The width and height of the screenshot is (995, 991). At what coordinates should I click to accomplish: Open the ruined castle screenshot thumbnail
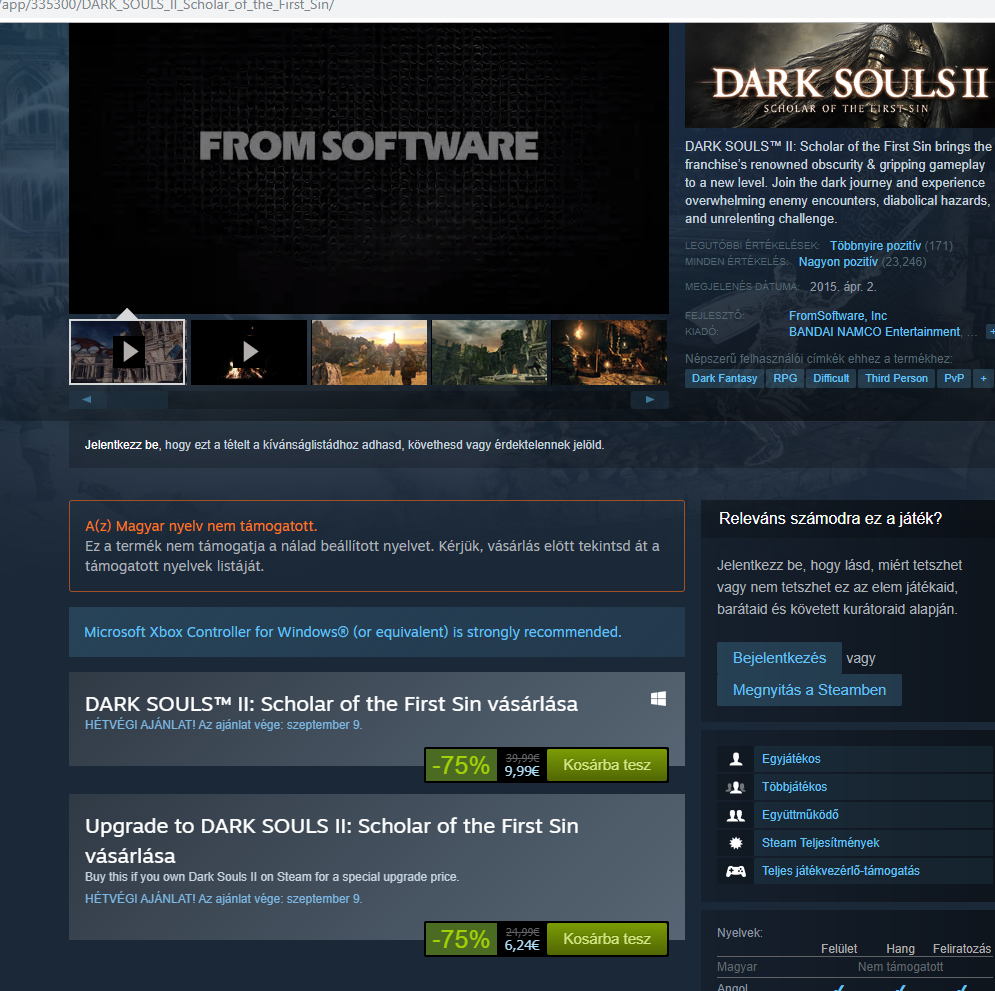click(x=489, y=352)
